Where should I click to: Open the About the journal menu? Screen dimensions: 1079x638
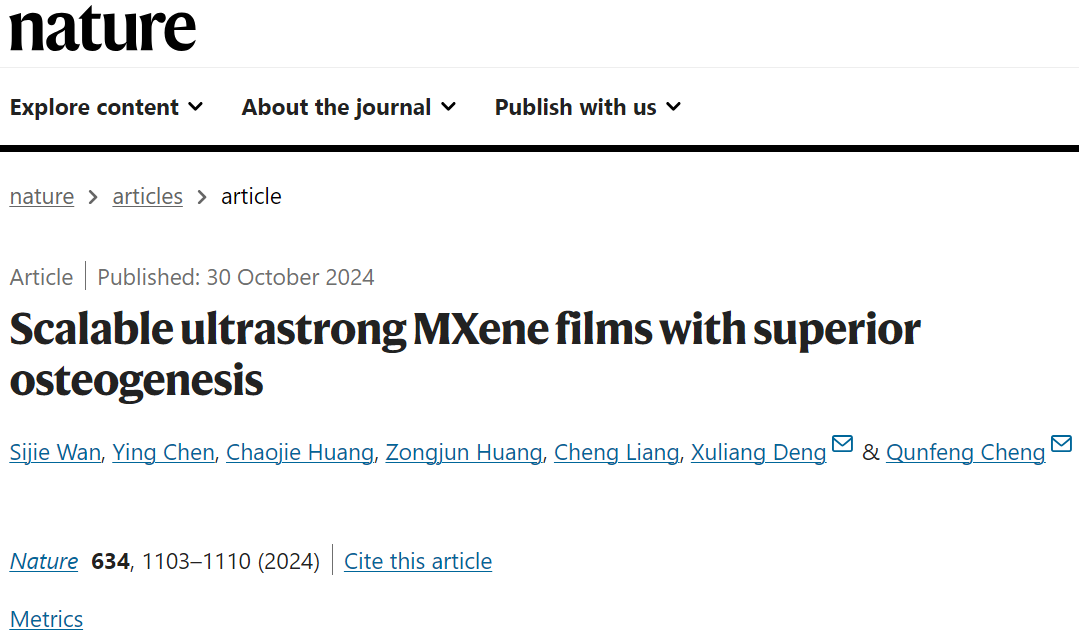click(x=348, y=107)
